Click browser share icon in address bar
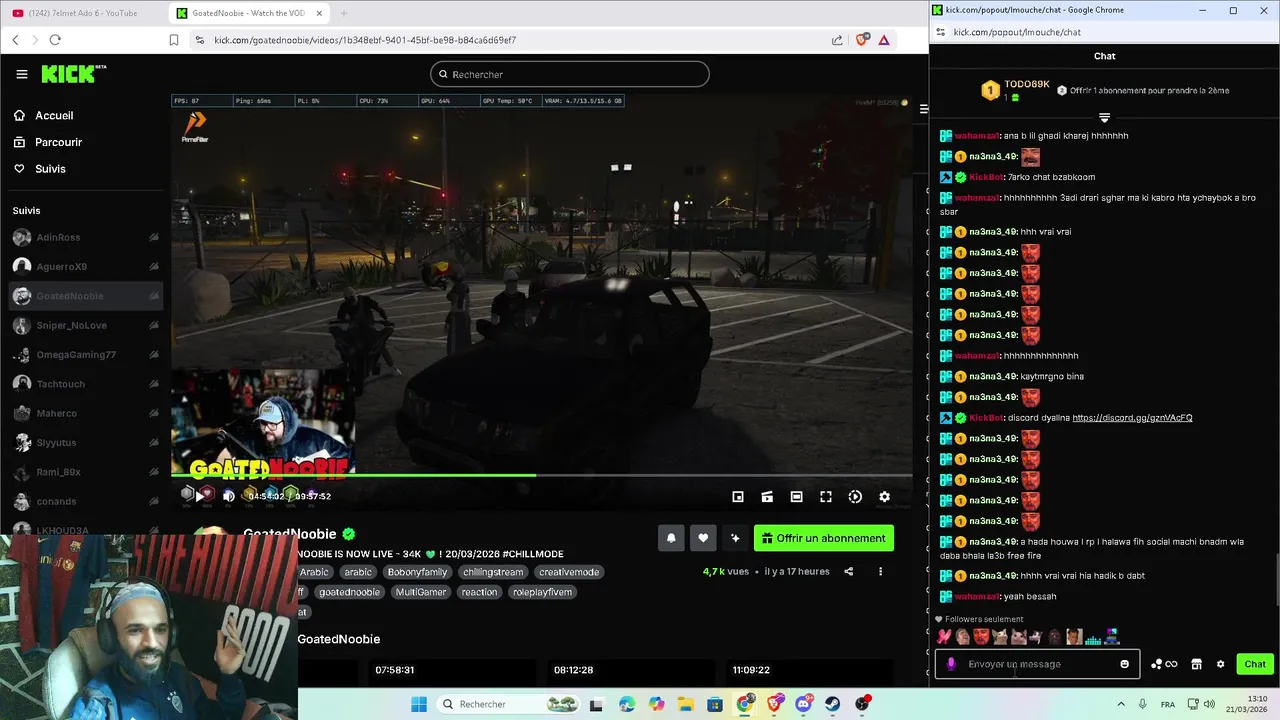 837,40
